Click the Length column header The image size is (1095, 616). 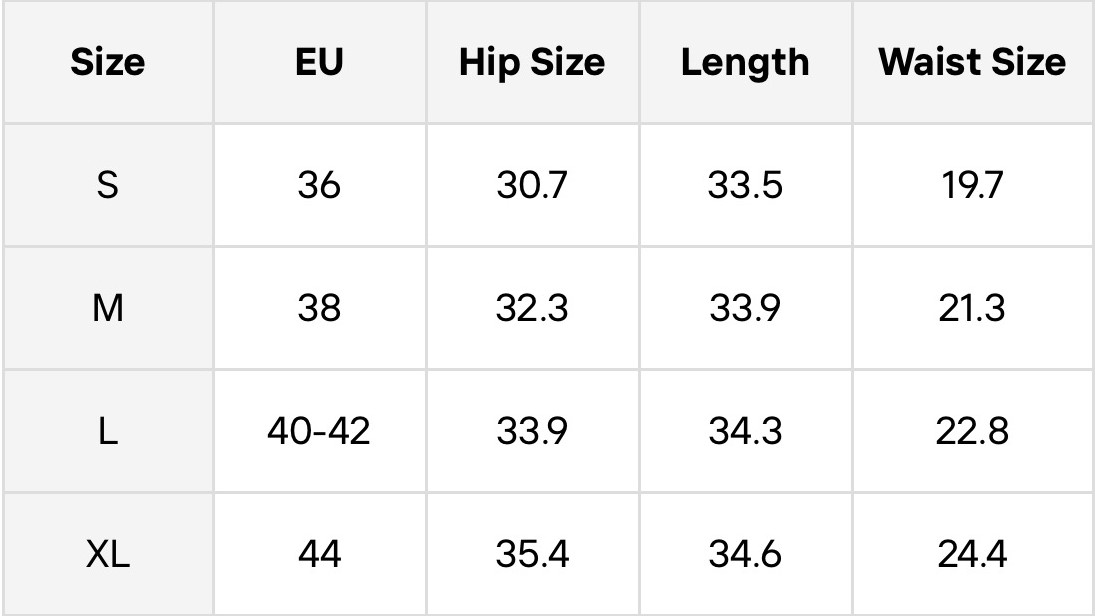[745, 62]
